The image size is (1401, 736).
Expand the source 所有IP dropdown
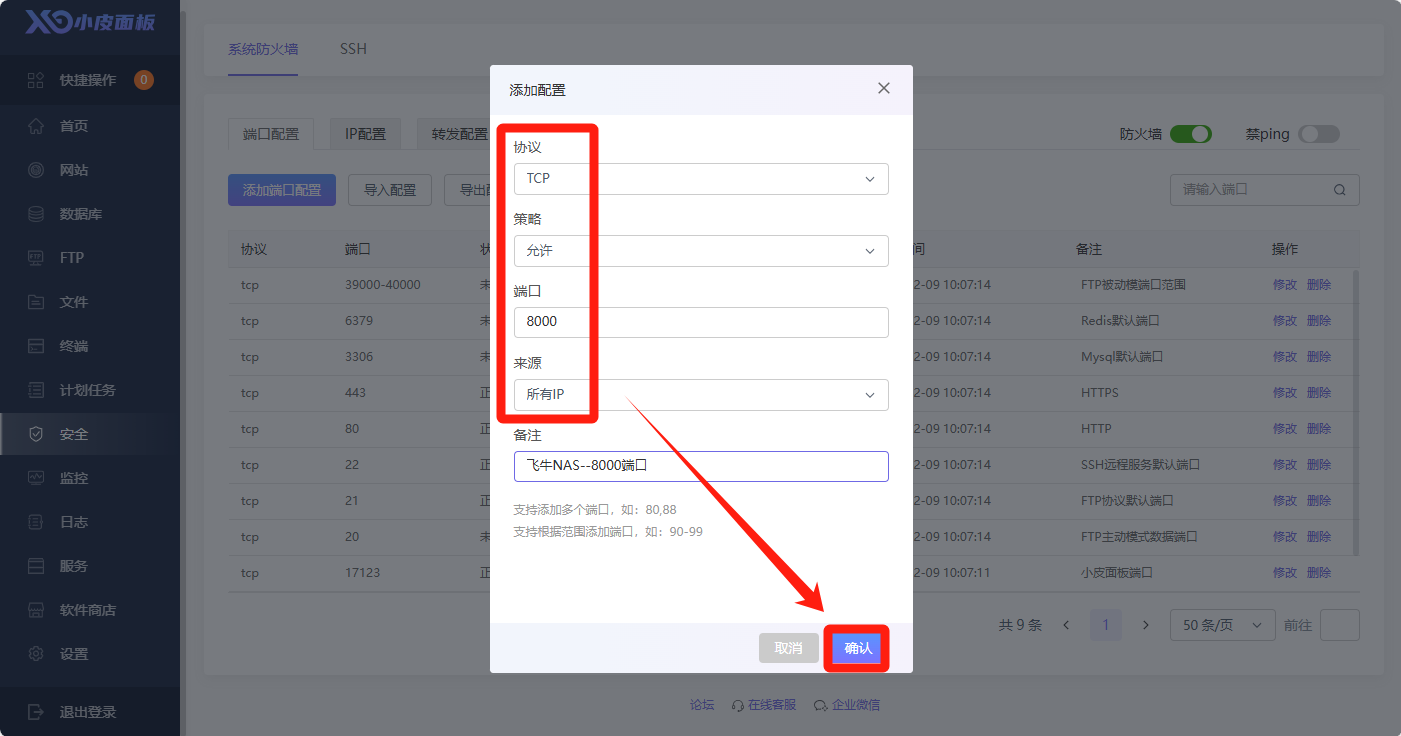pos(700,395)
